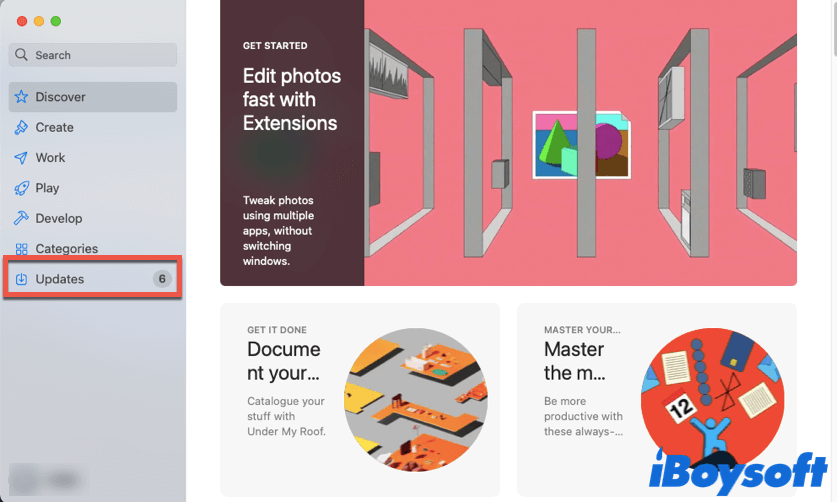Image resolution: width=837 pixels, height=502 pixels.
Task: Open the Updates tab in sidebar
Action: pos(93,279)
